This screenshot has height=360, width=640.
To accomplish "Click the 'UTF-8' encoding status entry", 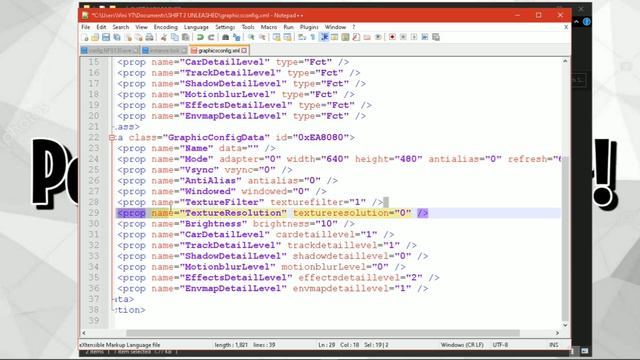I will click(500, 345).
